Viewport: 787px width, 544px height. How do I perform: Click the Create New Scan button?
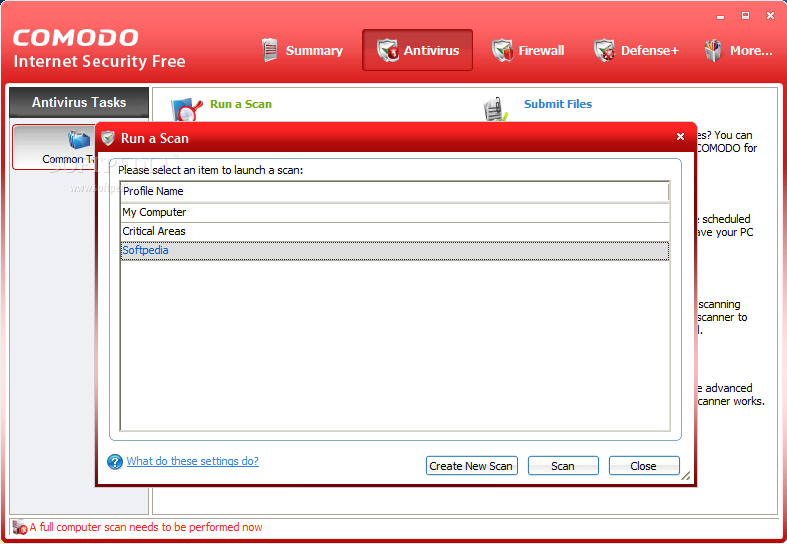pos(471,466)
